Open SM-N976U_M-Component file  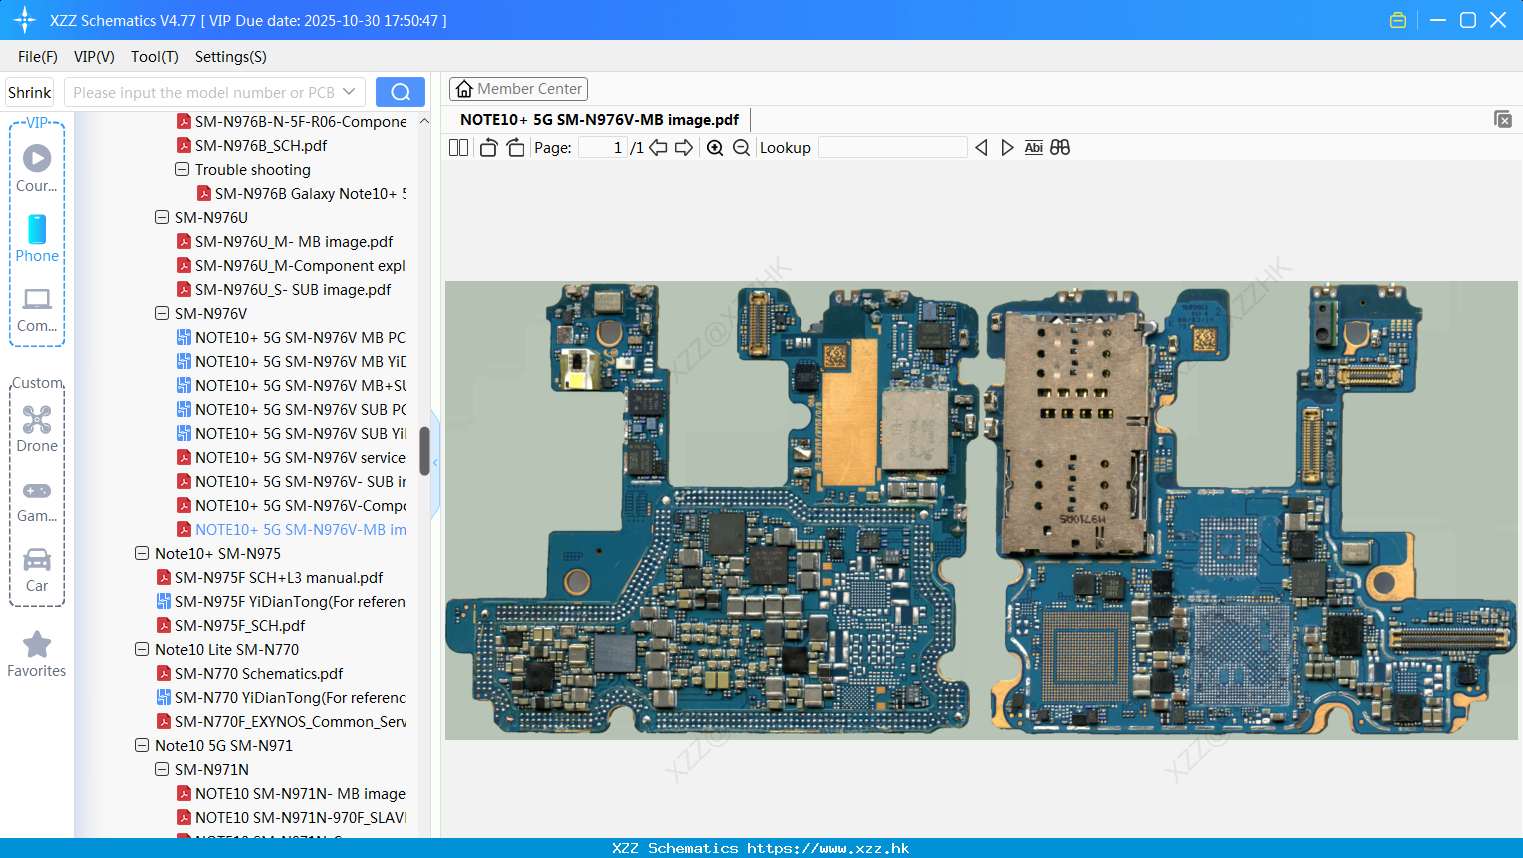tap(300, 266)
